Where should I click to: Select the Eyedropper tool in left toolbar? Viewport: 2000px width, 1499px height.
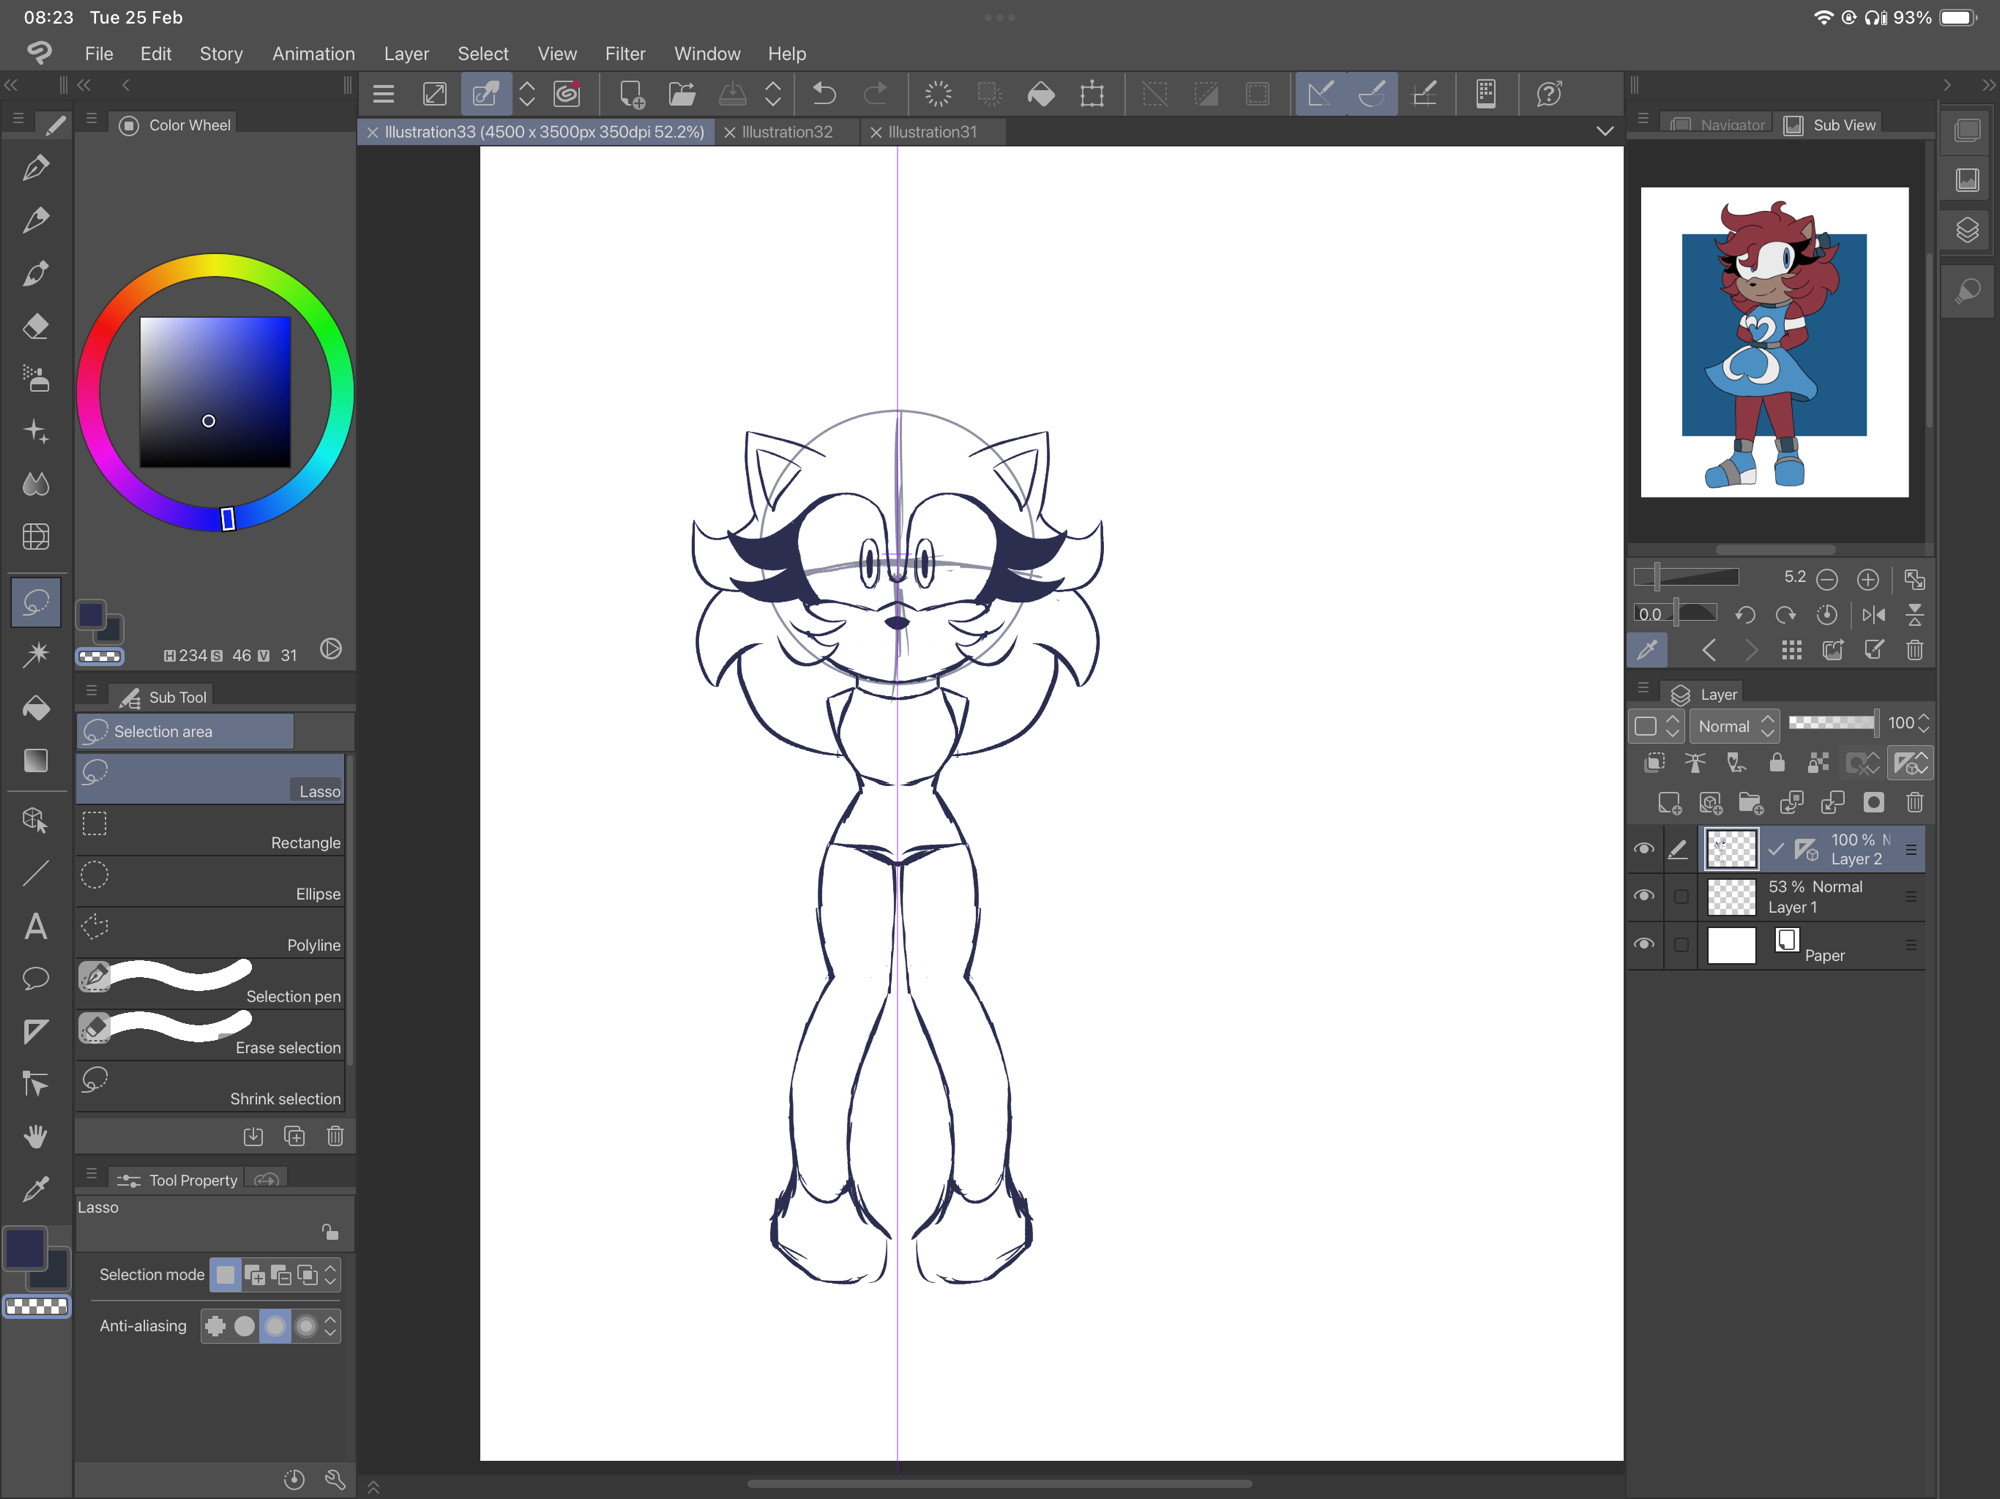(x=36, y=1189)
